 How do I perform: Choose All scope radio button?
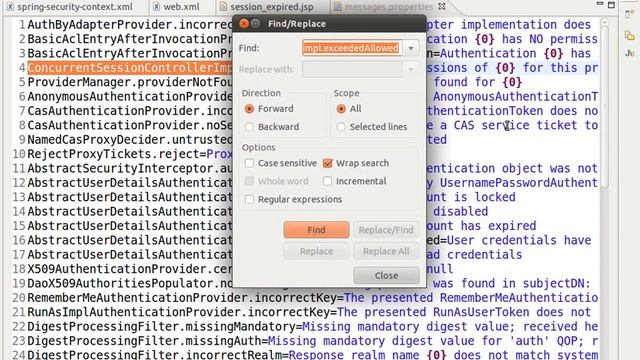[341, 109]
